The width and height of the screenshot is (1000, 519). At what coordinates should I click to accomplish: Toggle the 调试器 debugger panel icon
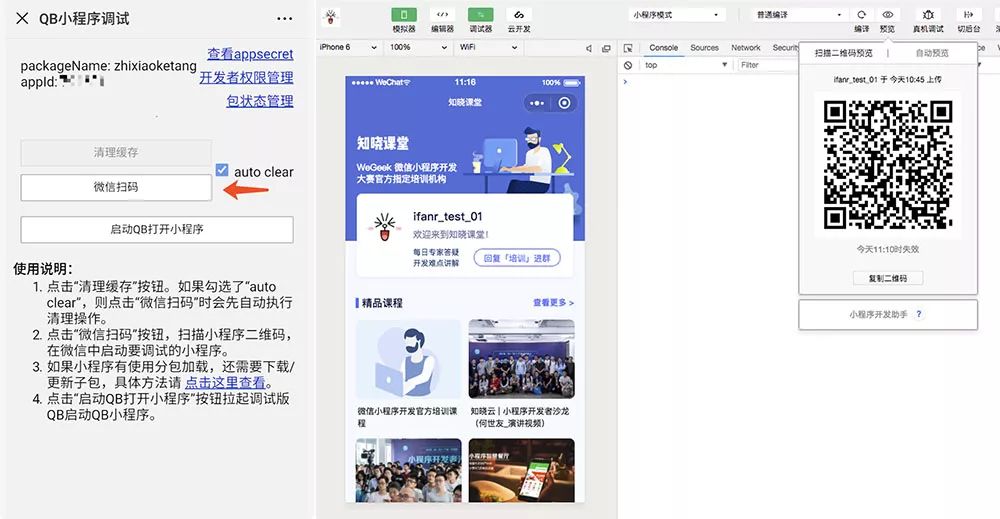point(480,15)
